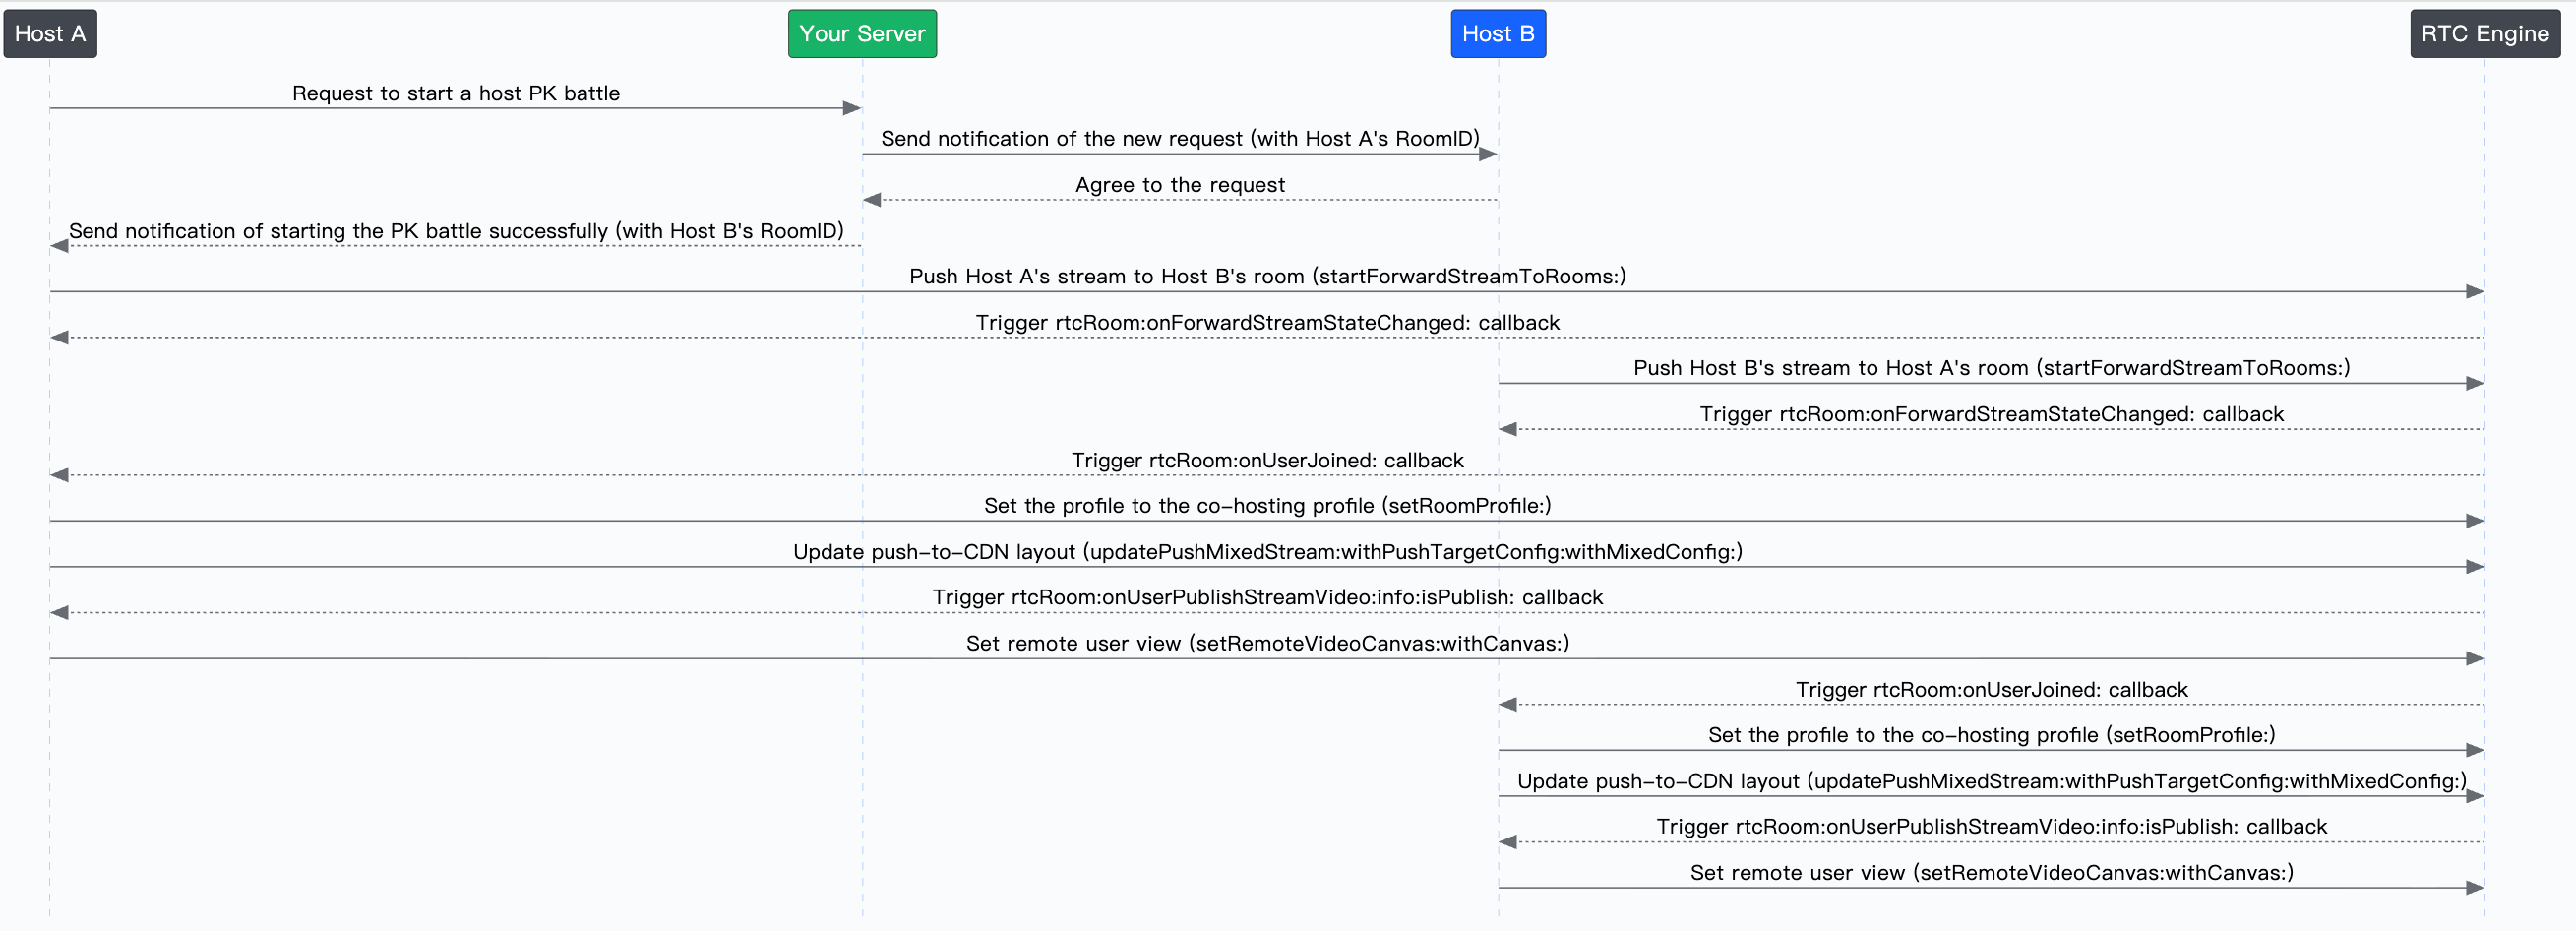Click first onForwardStreamStateChanged callback label for Host A
Screen dimensions: 2576x931
(x=1267, y=322)
